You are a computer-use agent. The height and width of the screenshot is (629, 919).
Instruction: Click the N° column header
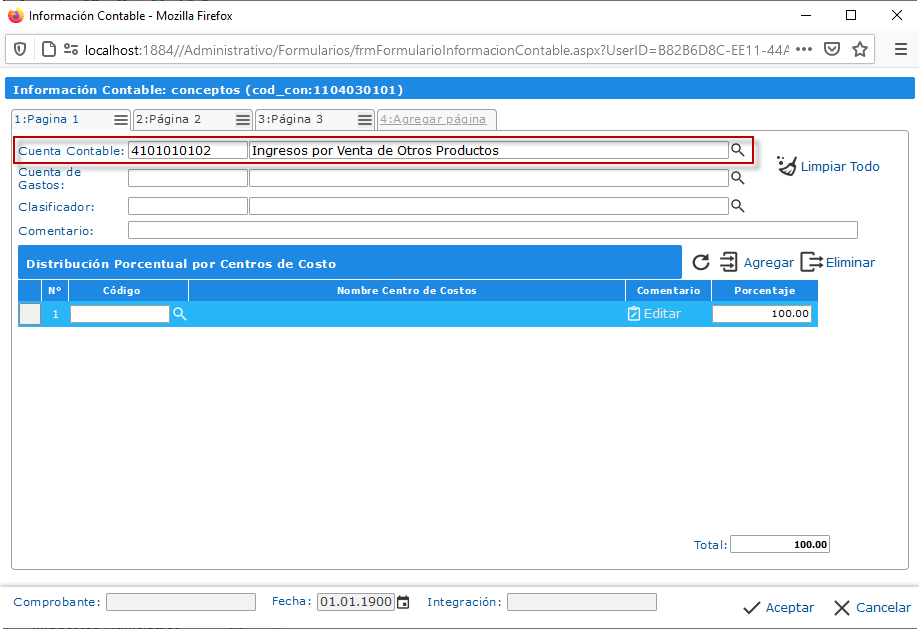point(55,291)
